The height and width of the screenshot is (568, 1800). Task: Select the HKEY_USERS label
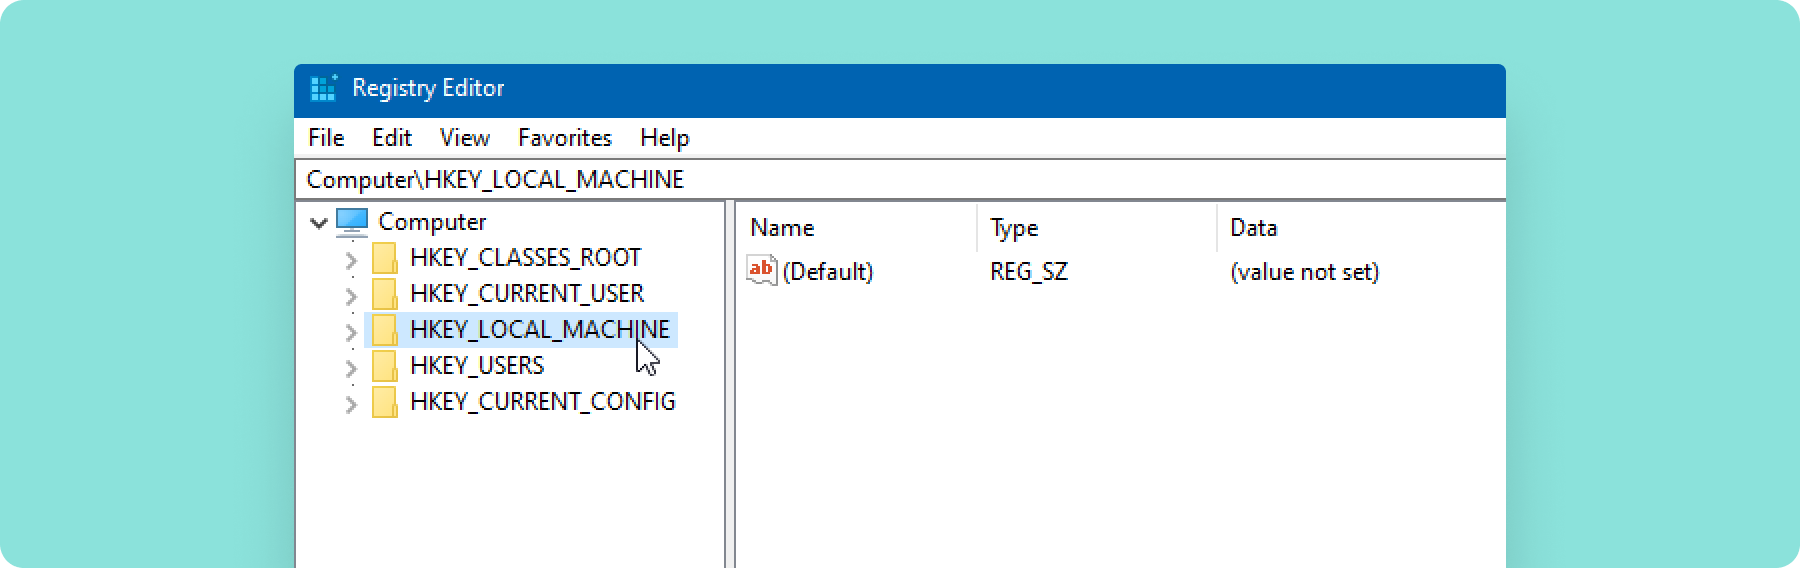point(477,366)
